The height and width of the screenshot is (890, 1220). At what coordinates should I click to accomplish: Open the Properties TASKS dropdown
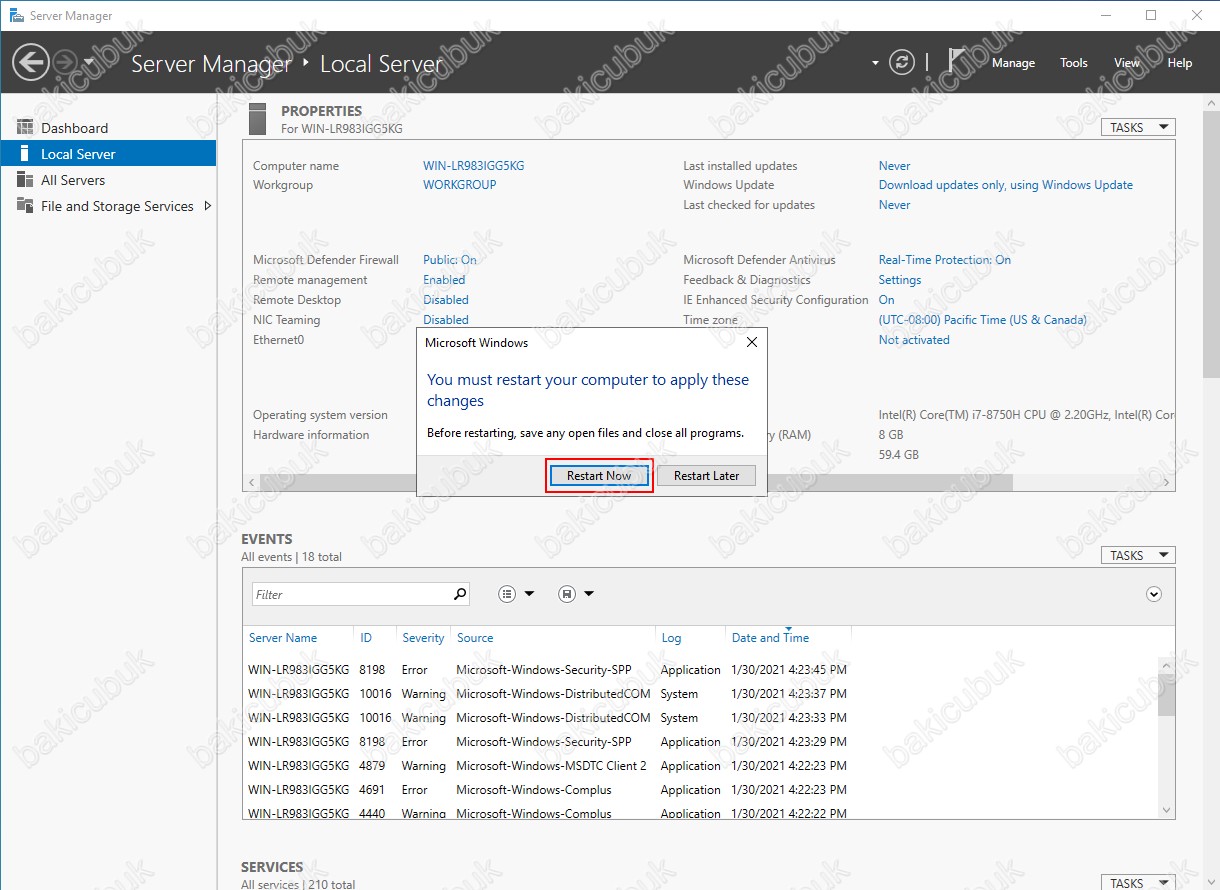coord(1138,127)
